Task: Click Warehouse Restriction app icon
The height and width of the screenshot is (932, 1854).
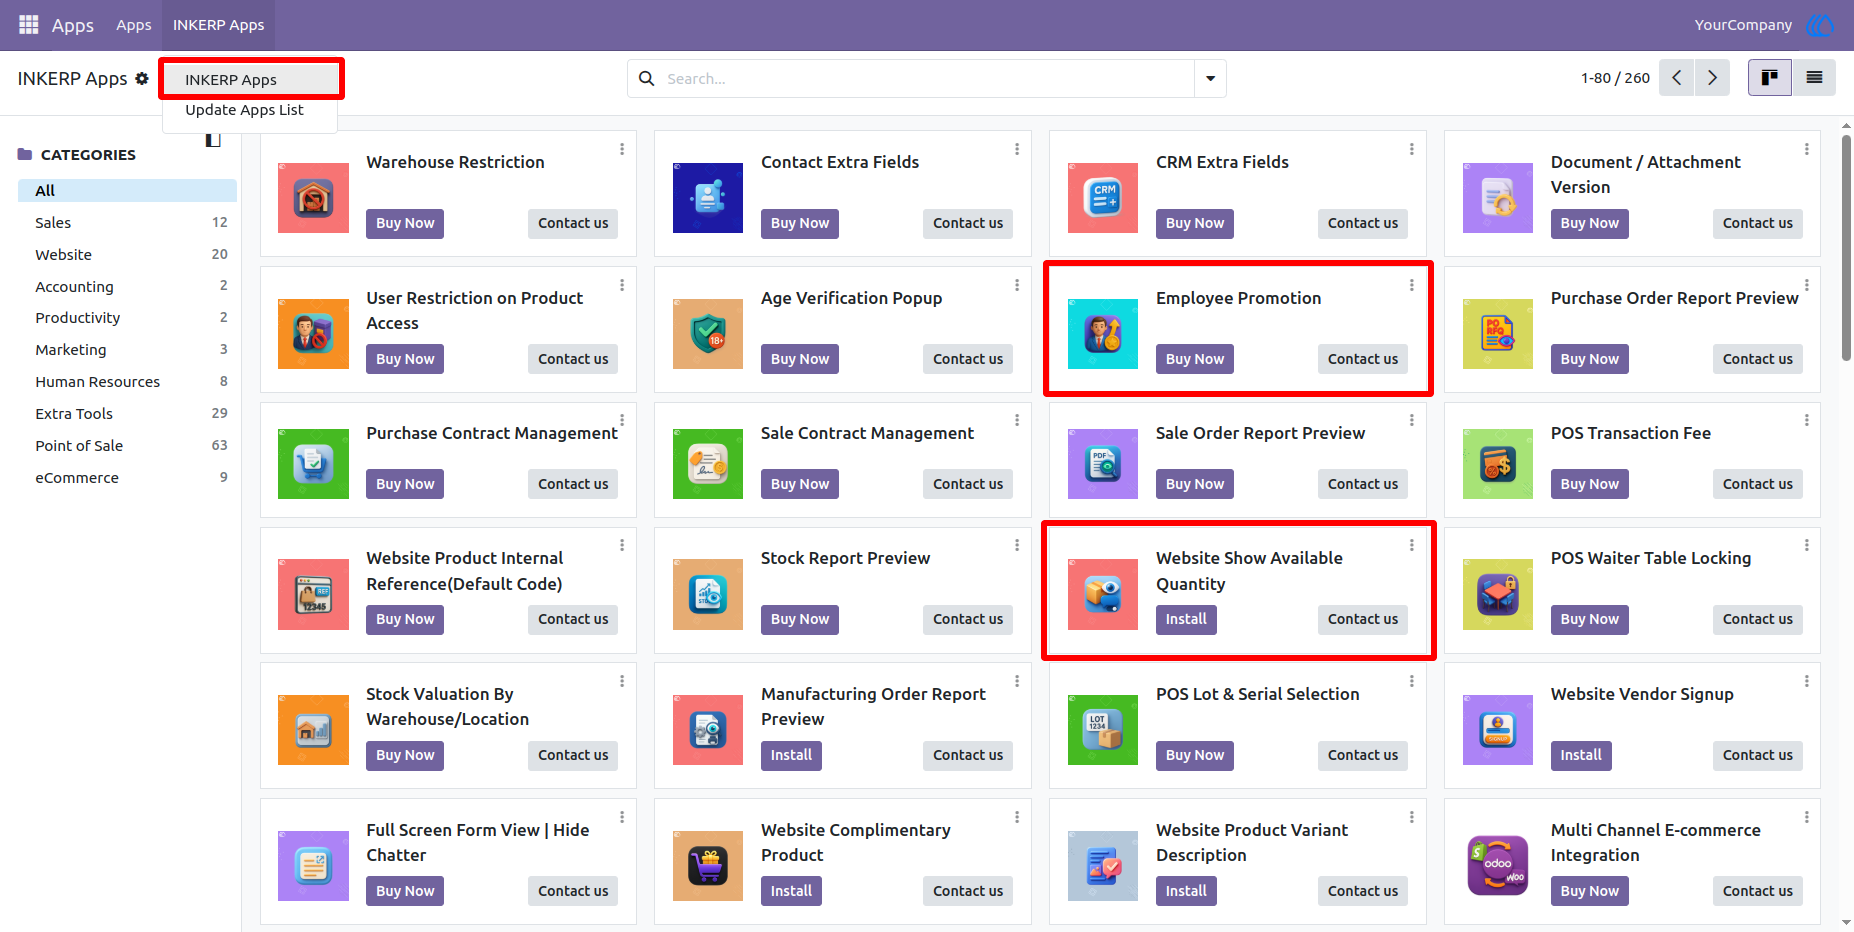Action: 313,198
